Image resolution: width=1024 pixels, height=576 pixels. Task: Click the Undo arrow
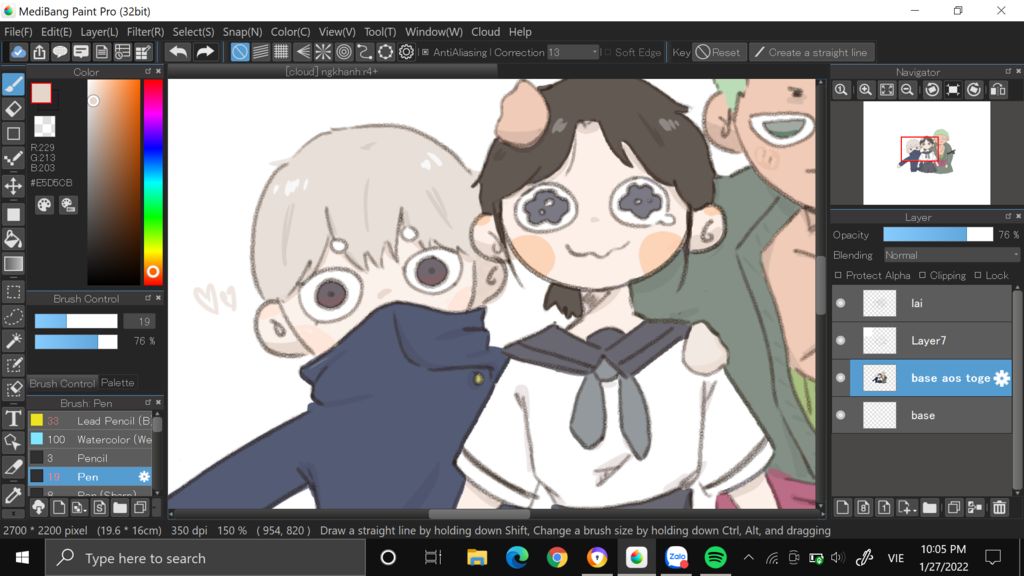pyautogui.click(x=178, y=52)
